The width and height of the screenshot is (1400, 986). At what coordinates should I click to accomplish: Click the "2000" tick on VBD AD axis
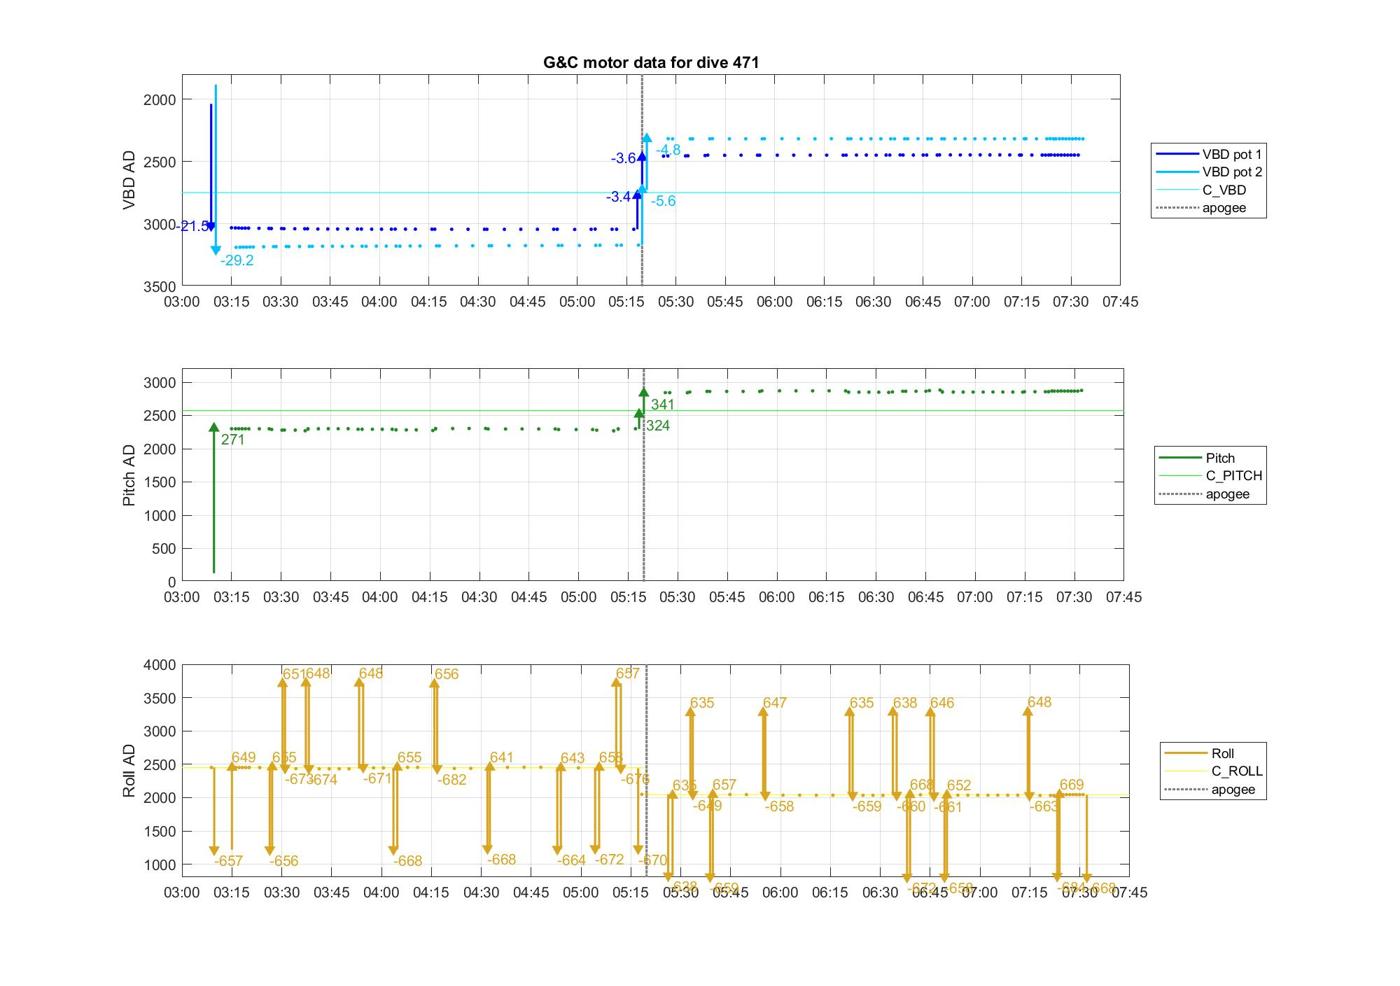[x=160, y=100]
